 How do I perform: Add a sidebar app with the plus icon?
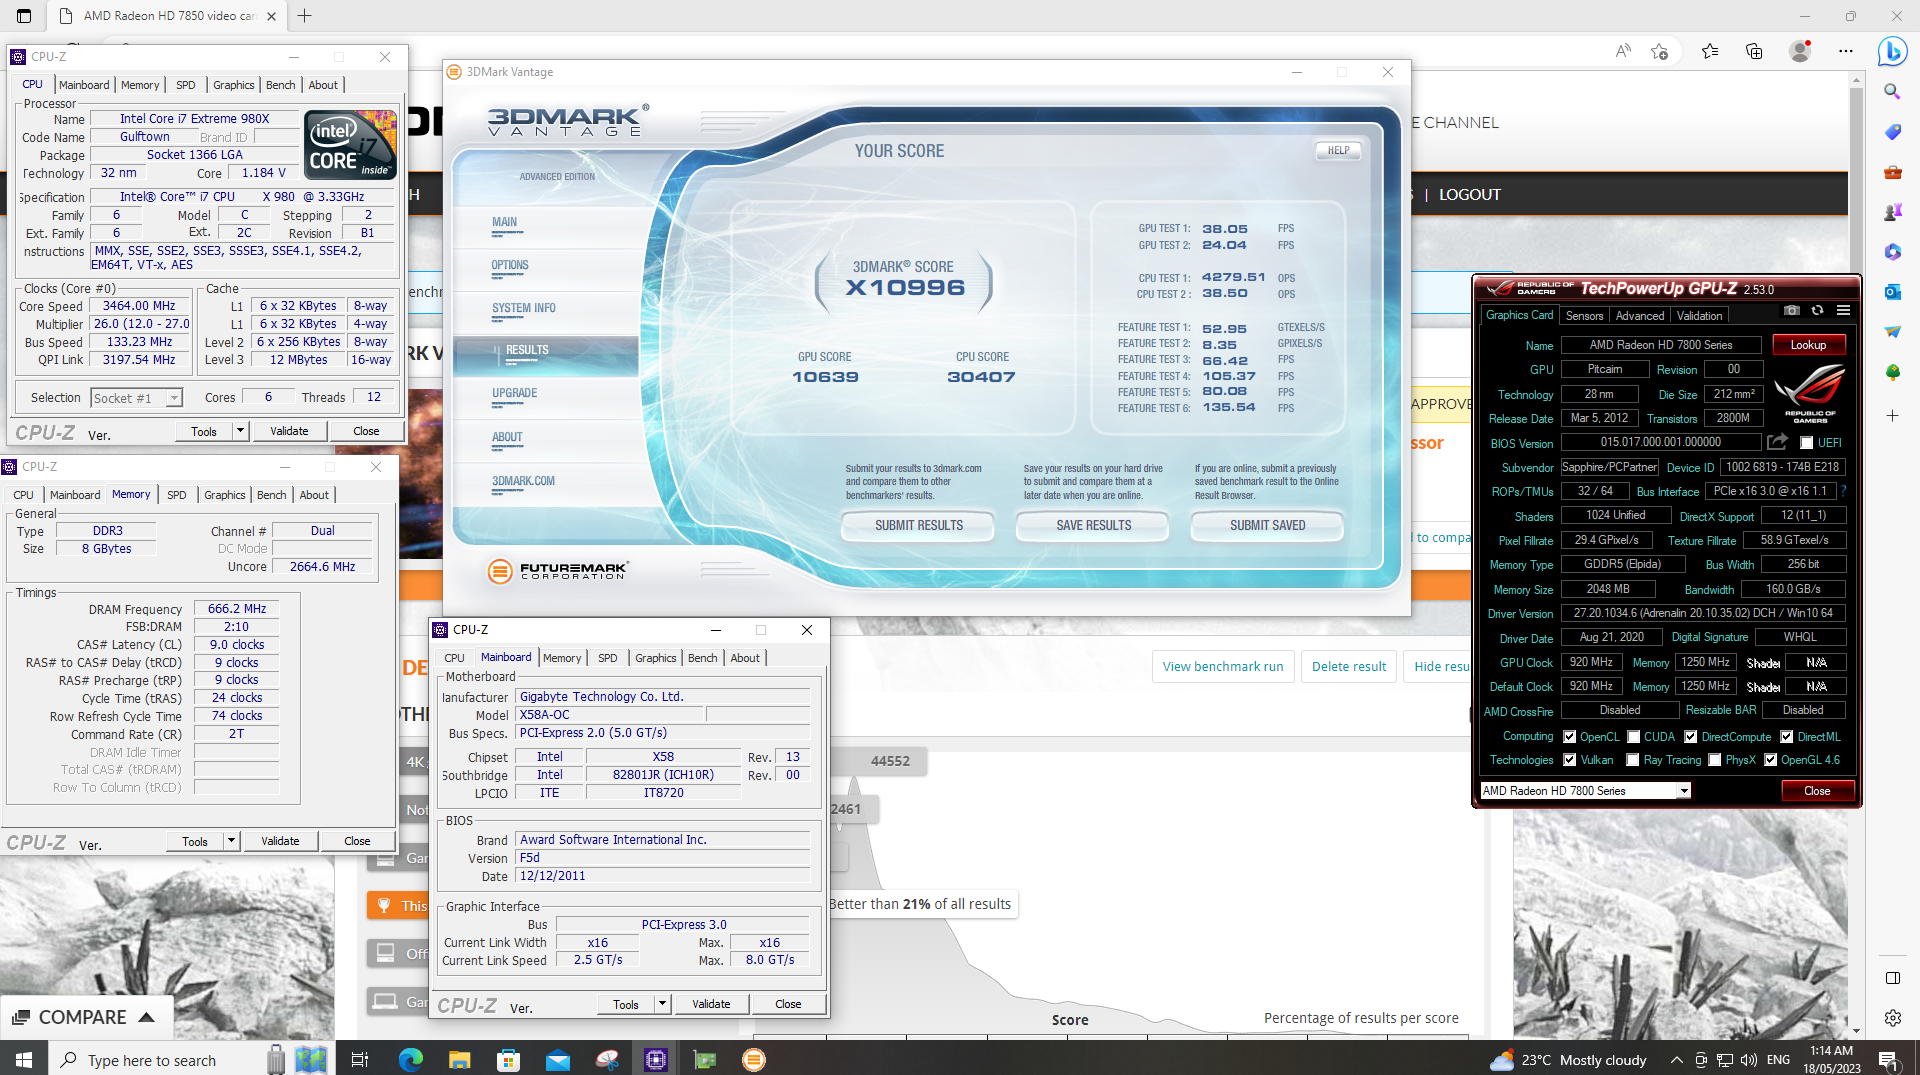pyautogui.click(x=1892, y=415)
